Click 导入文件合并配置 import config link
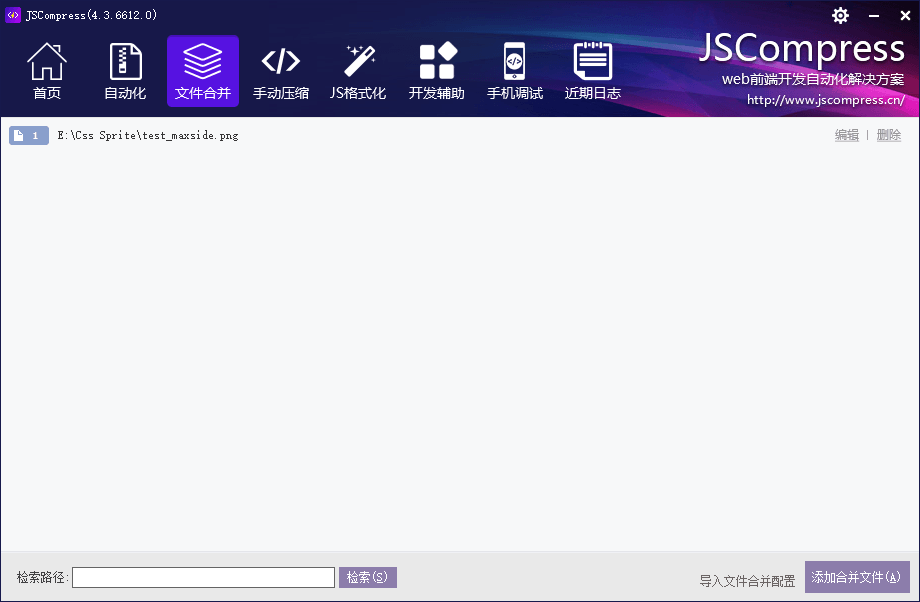 747,581
